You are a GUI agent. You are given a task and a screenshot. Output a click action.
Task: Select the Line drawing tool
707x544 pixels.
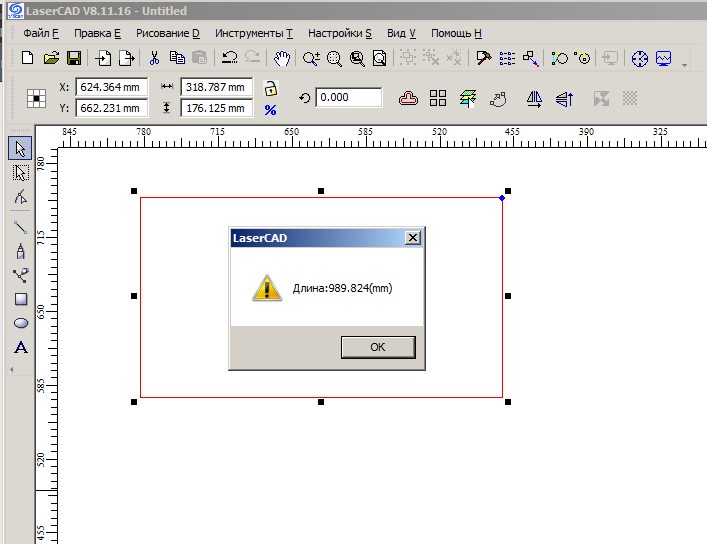coord(21,227)
